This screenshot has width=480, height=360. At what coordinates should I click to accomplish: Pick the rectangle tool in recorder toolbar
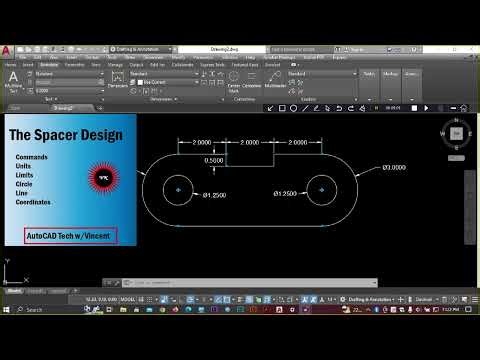(x=282, y=108)
